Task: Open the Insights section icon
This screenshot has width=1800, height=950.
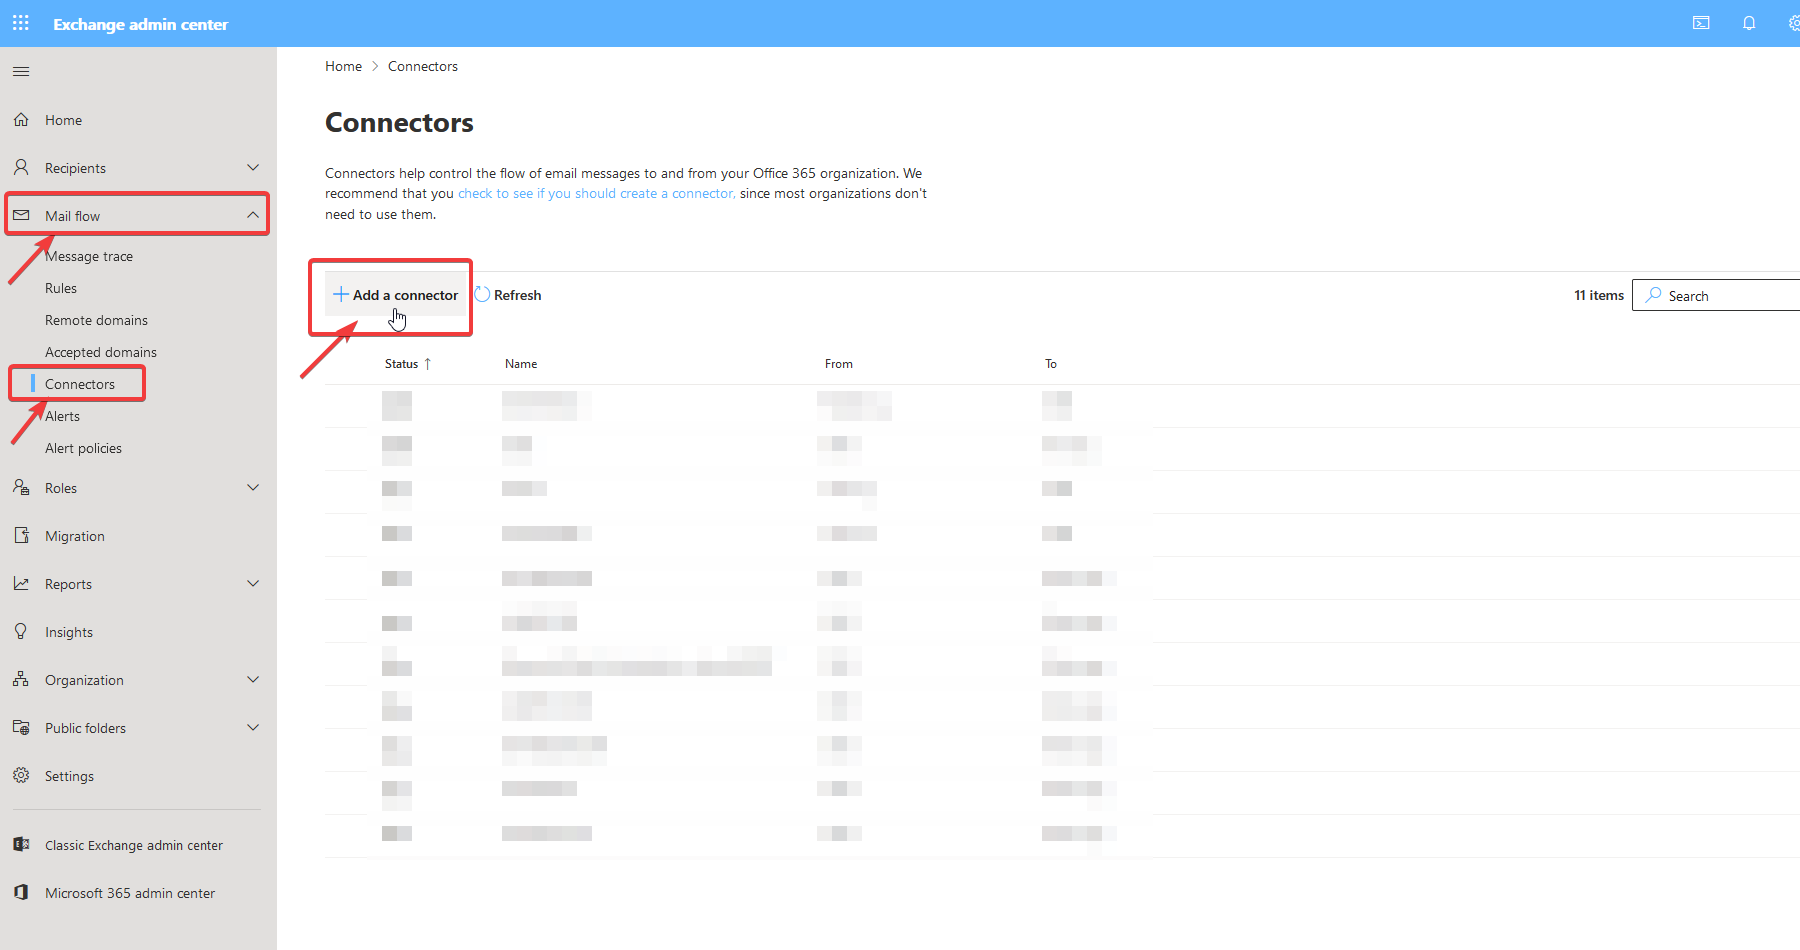Action: (x=21, y=631)
